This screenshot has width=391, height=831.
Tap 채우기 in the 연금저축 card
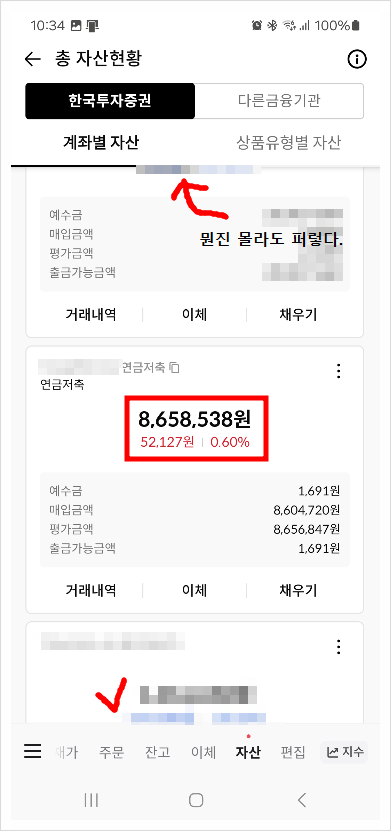click(x=298, y=590)
